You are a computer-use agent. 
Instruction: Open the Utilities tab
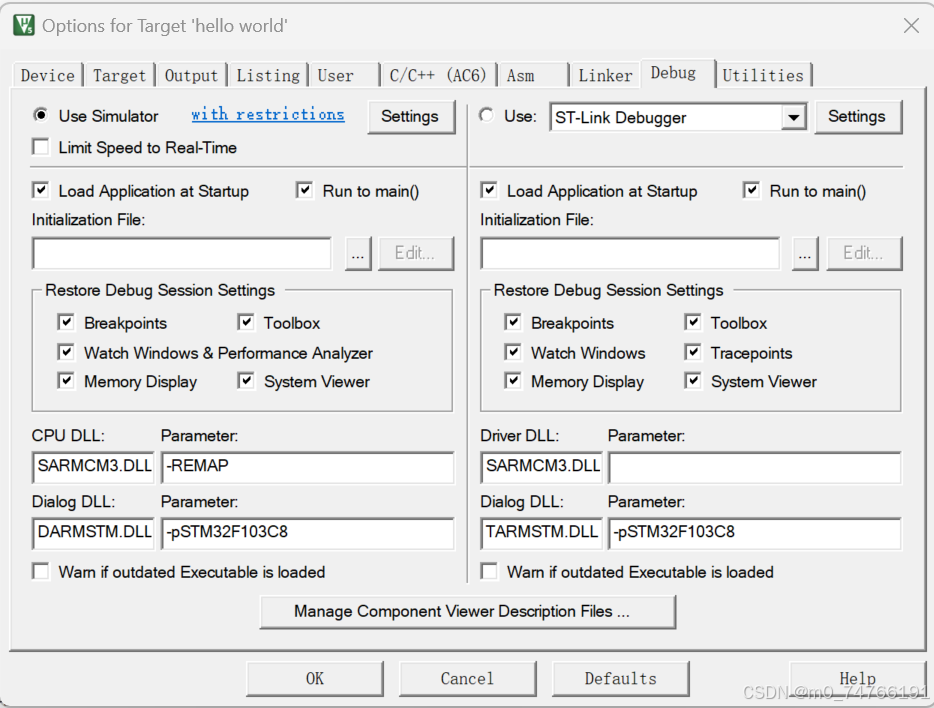(x=763, y=76)
